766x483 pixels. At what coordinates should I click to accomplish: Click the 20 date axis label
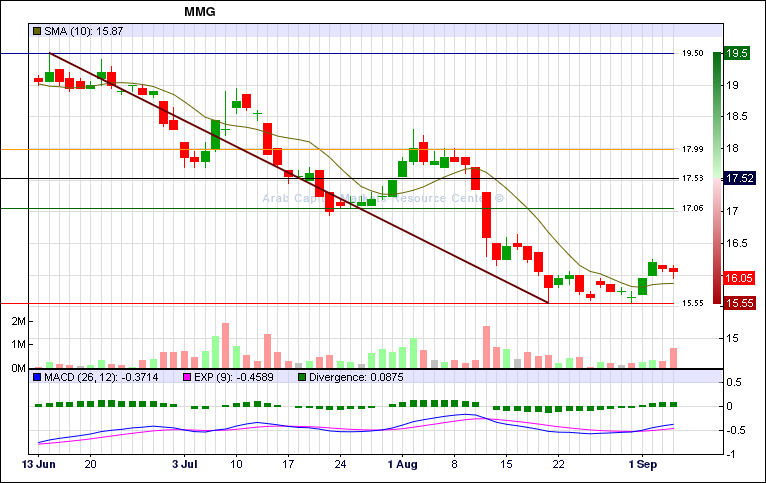[90, 464]
